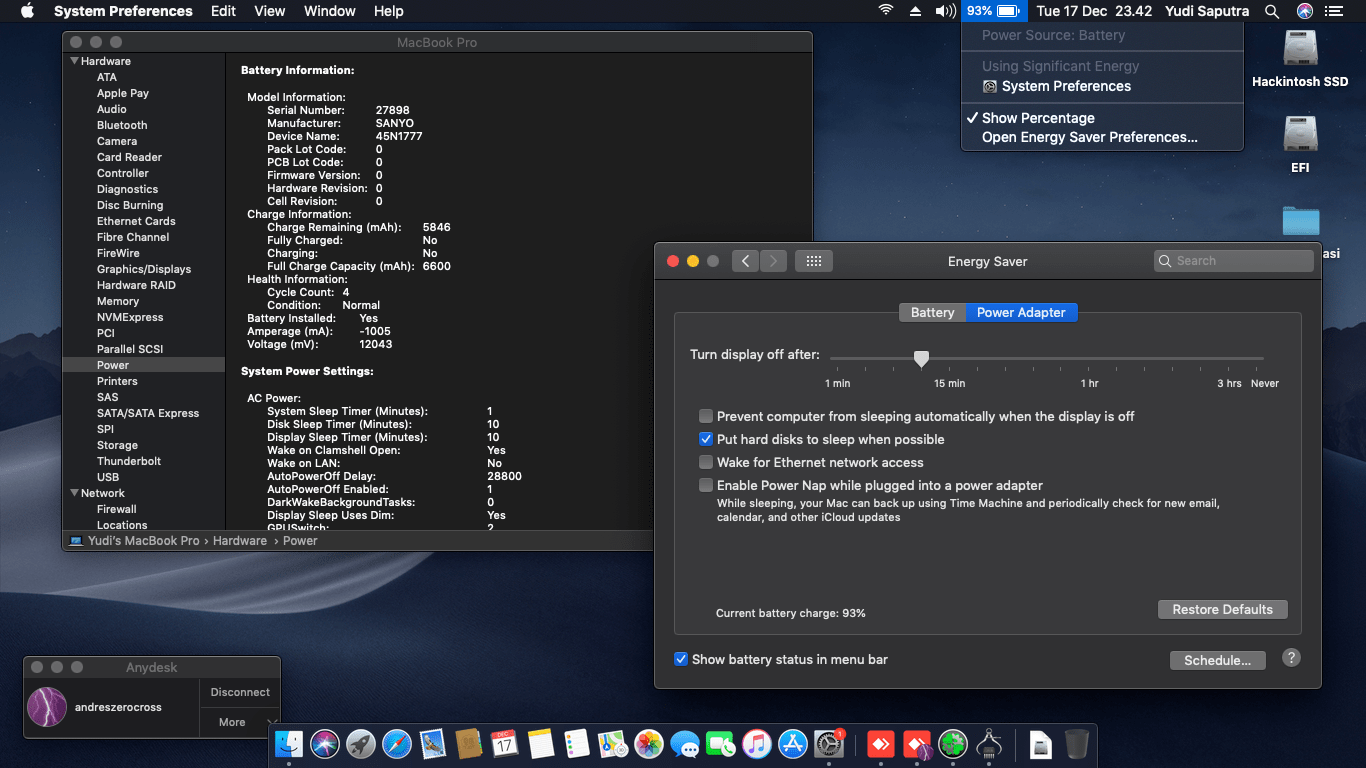The image size is (1366, 768).
Task: Open Photos app in the dock
Action: point(649,744)
